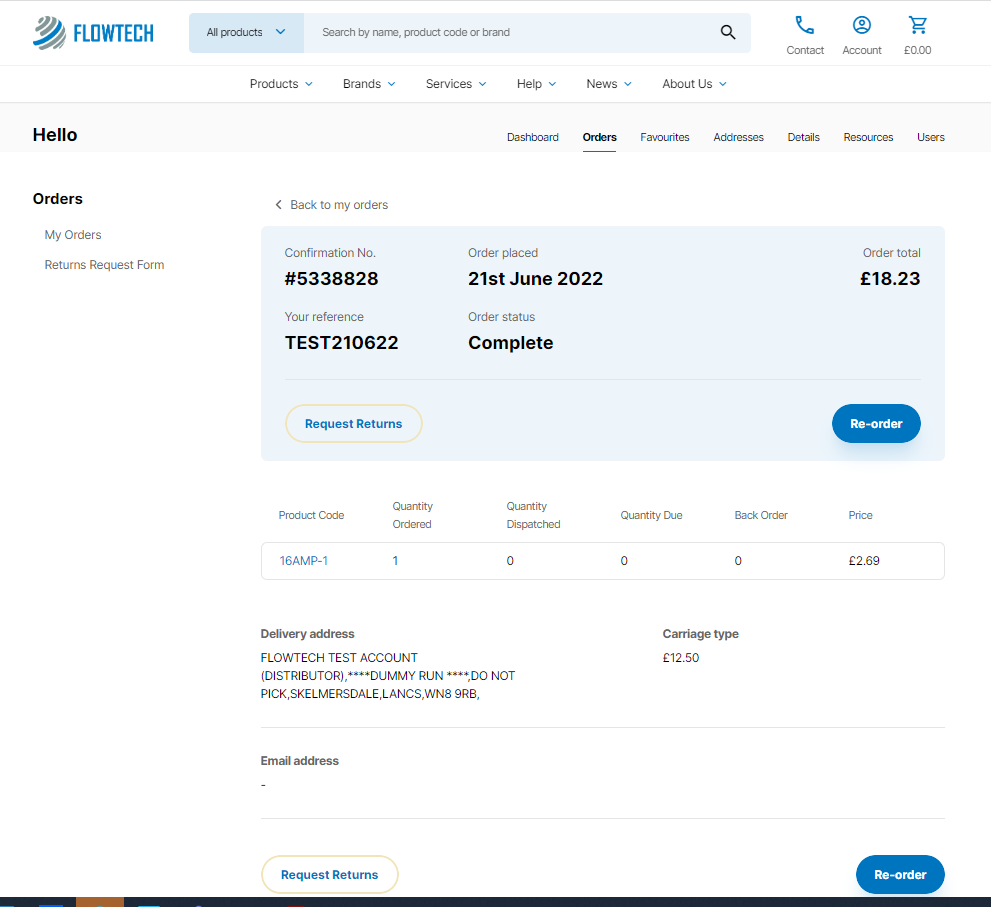The height and width of the screenshot is (907, 991).
Task: Click the top Request Returns button
Action: 353,423
